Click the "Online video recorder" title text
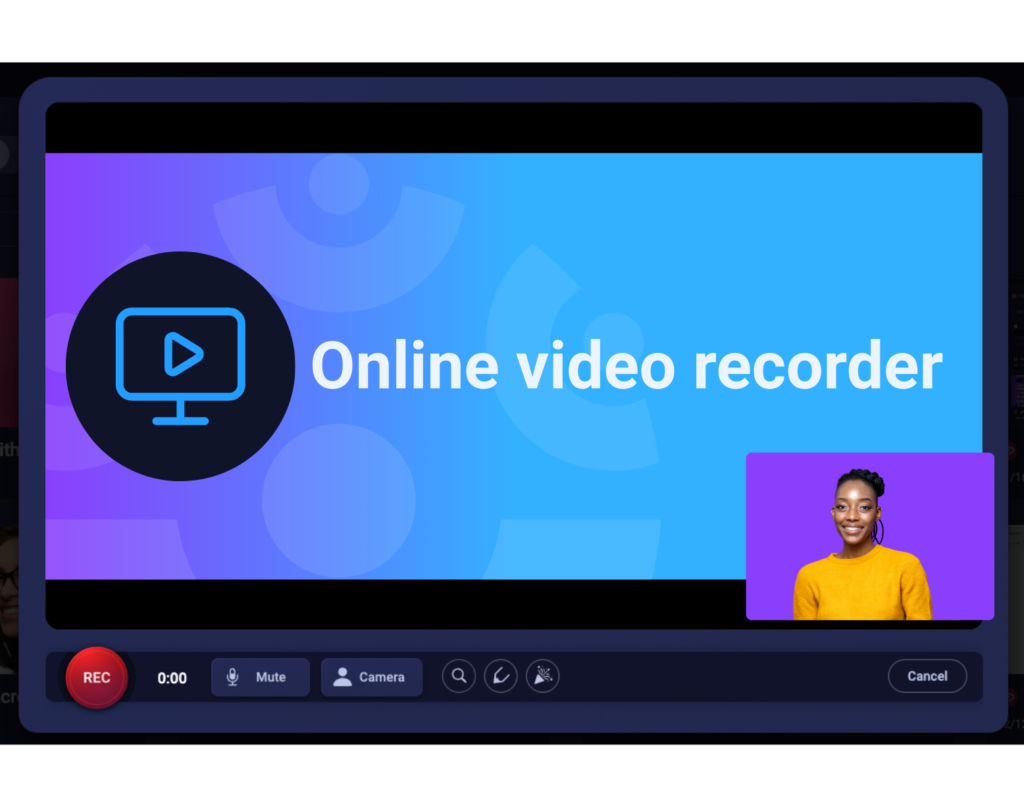Image resolution: width=1024 pixels, height=807 pixels. (626, 366)
